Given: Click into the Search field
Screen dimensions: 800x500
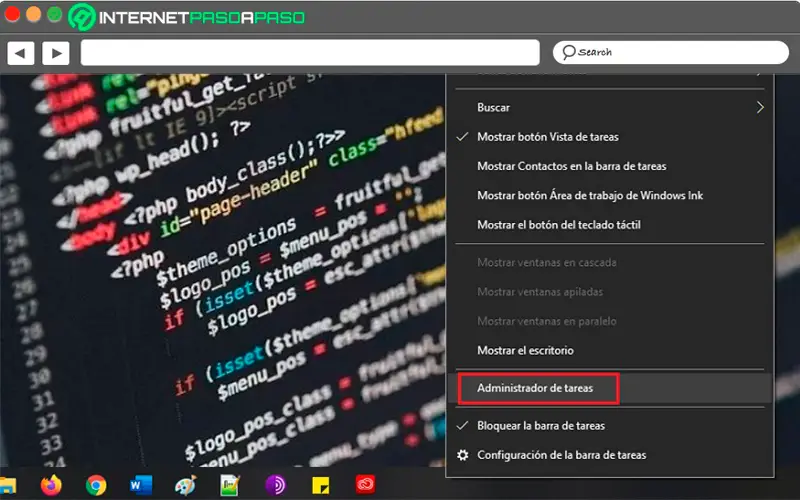Looking at the screenshot, I should 671,53.
